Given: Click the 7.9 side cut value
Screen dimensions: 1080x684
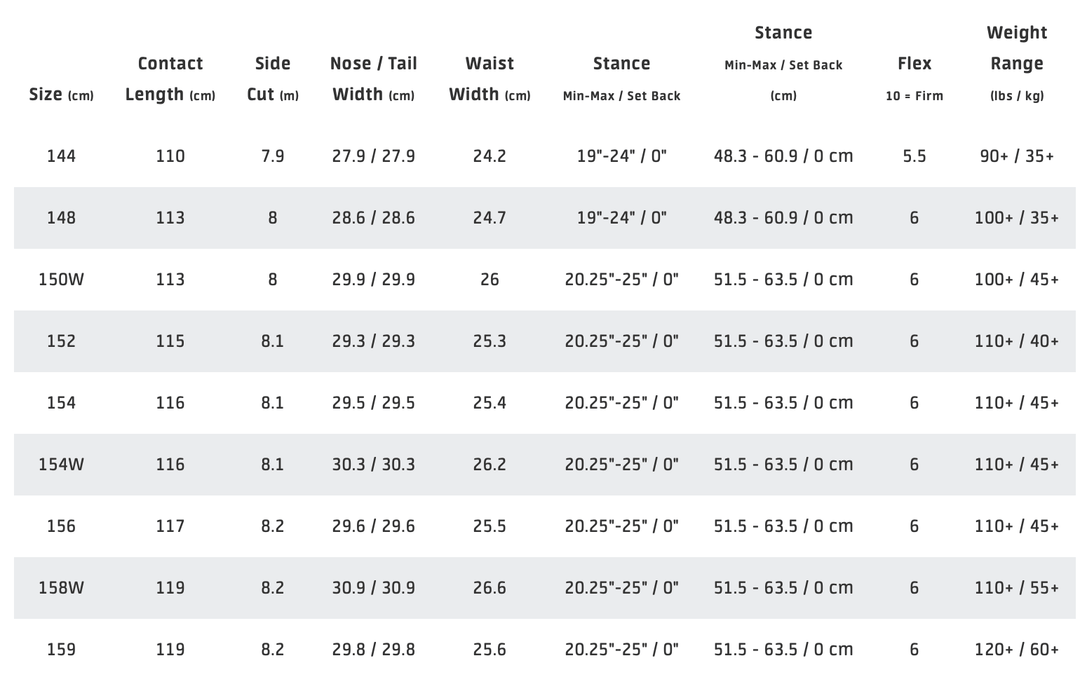Looking at the screenshot, I should click(273, 156).
